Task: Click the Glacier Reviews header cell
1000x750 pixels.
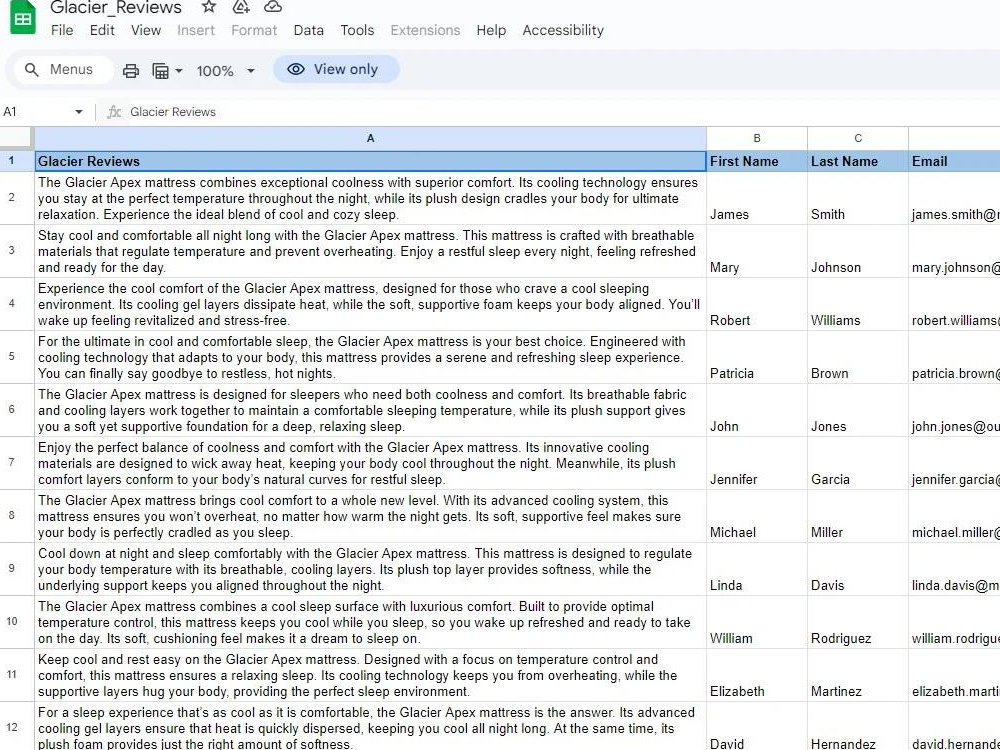Action: pos(371,161)
